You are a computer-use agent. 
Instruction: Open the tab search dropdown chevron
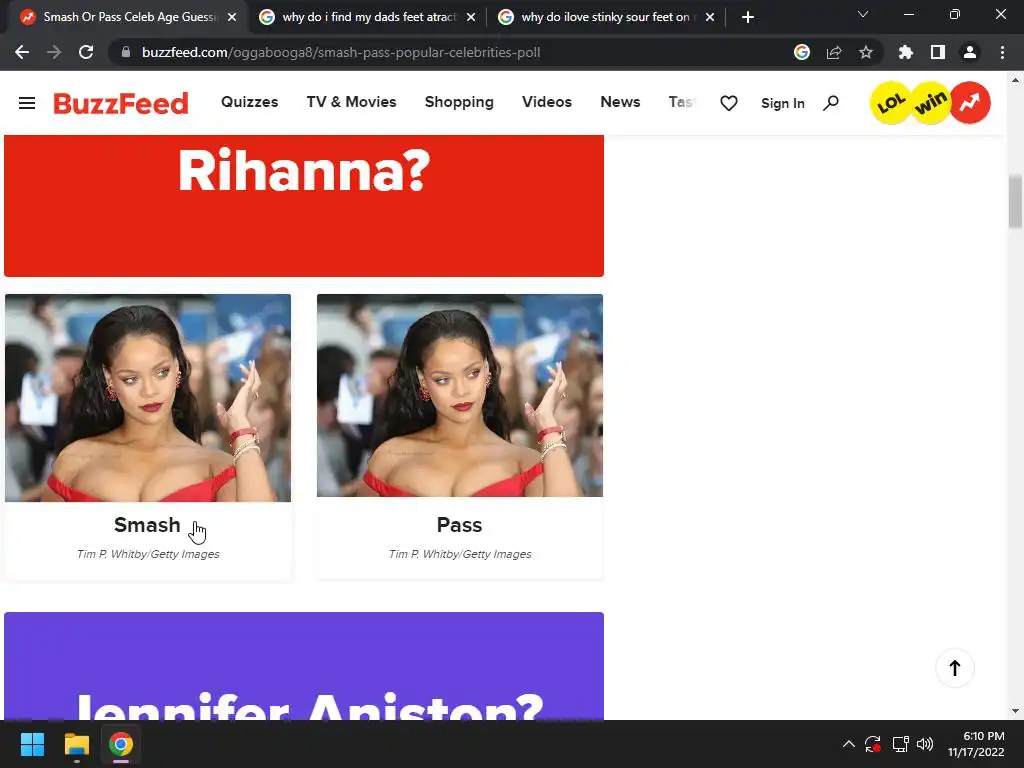(863, 14)
